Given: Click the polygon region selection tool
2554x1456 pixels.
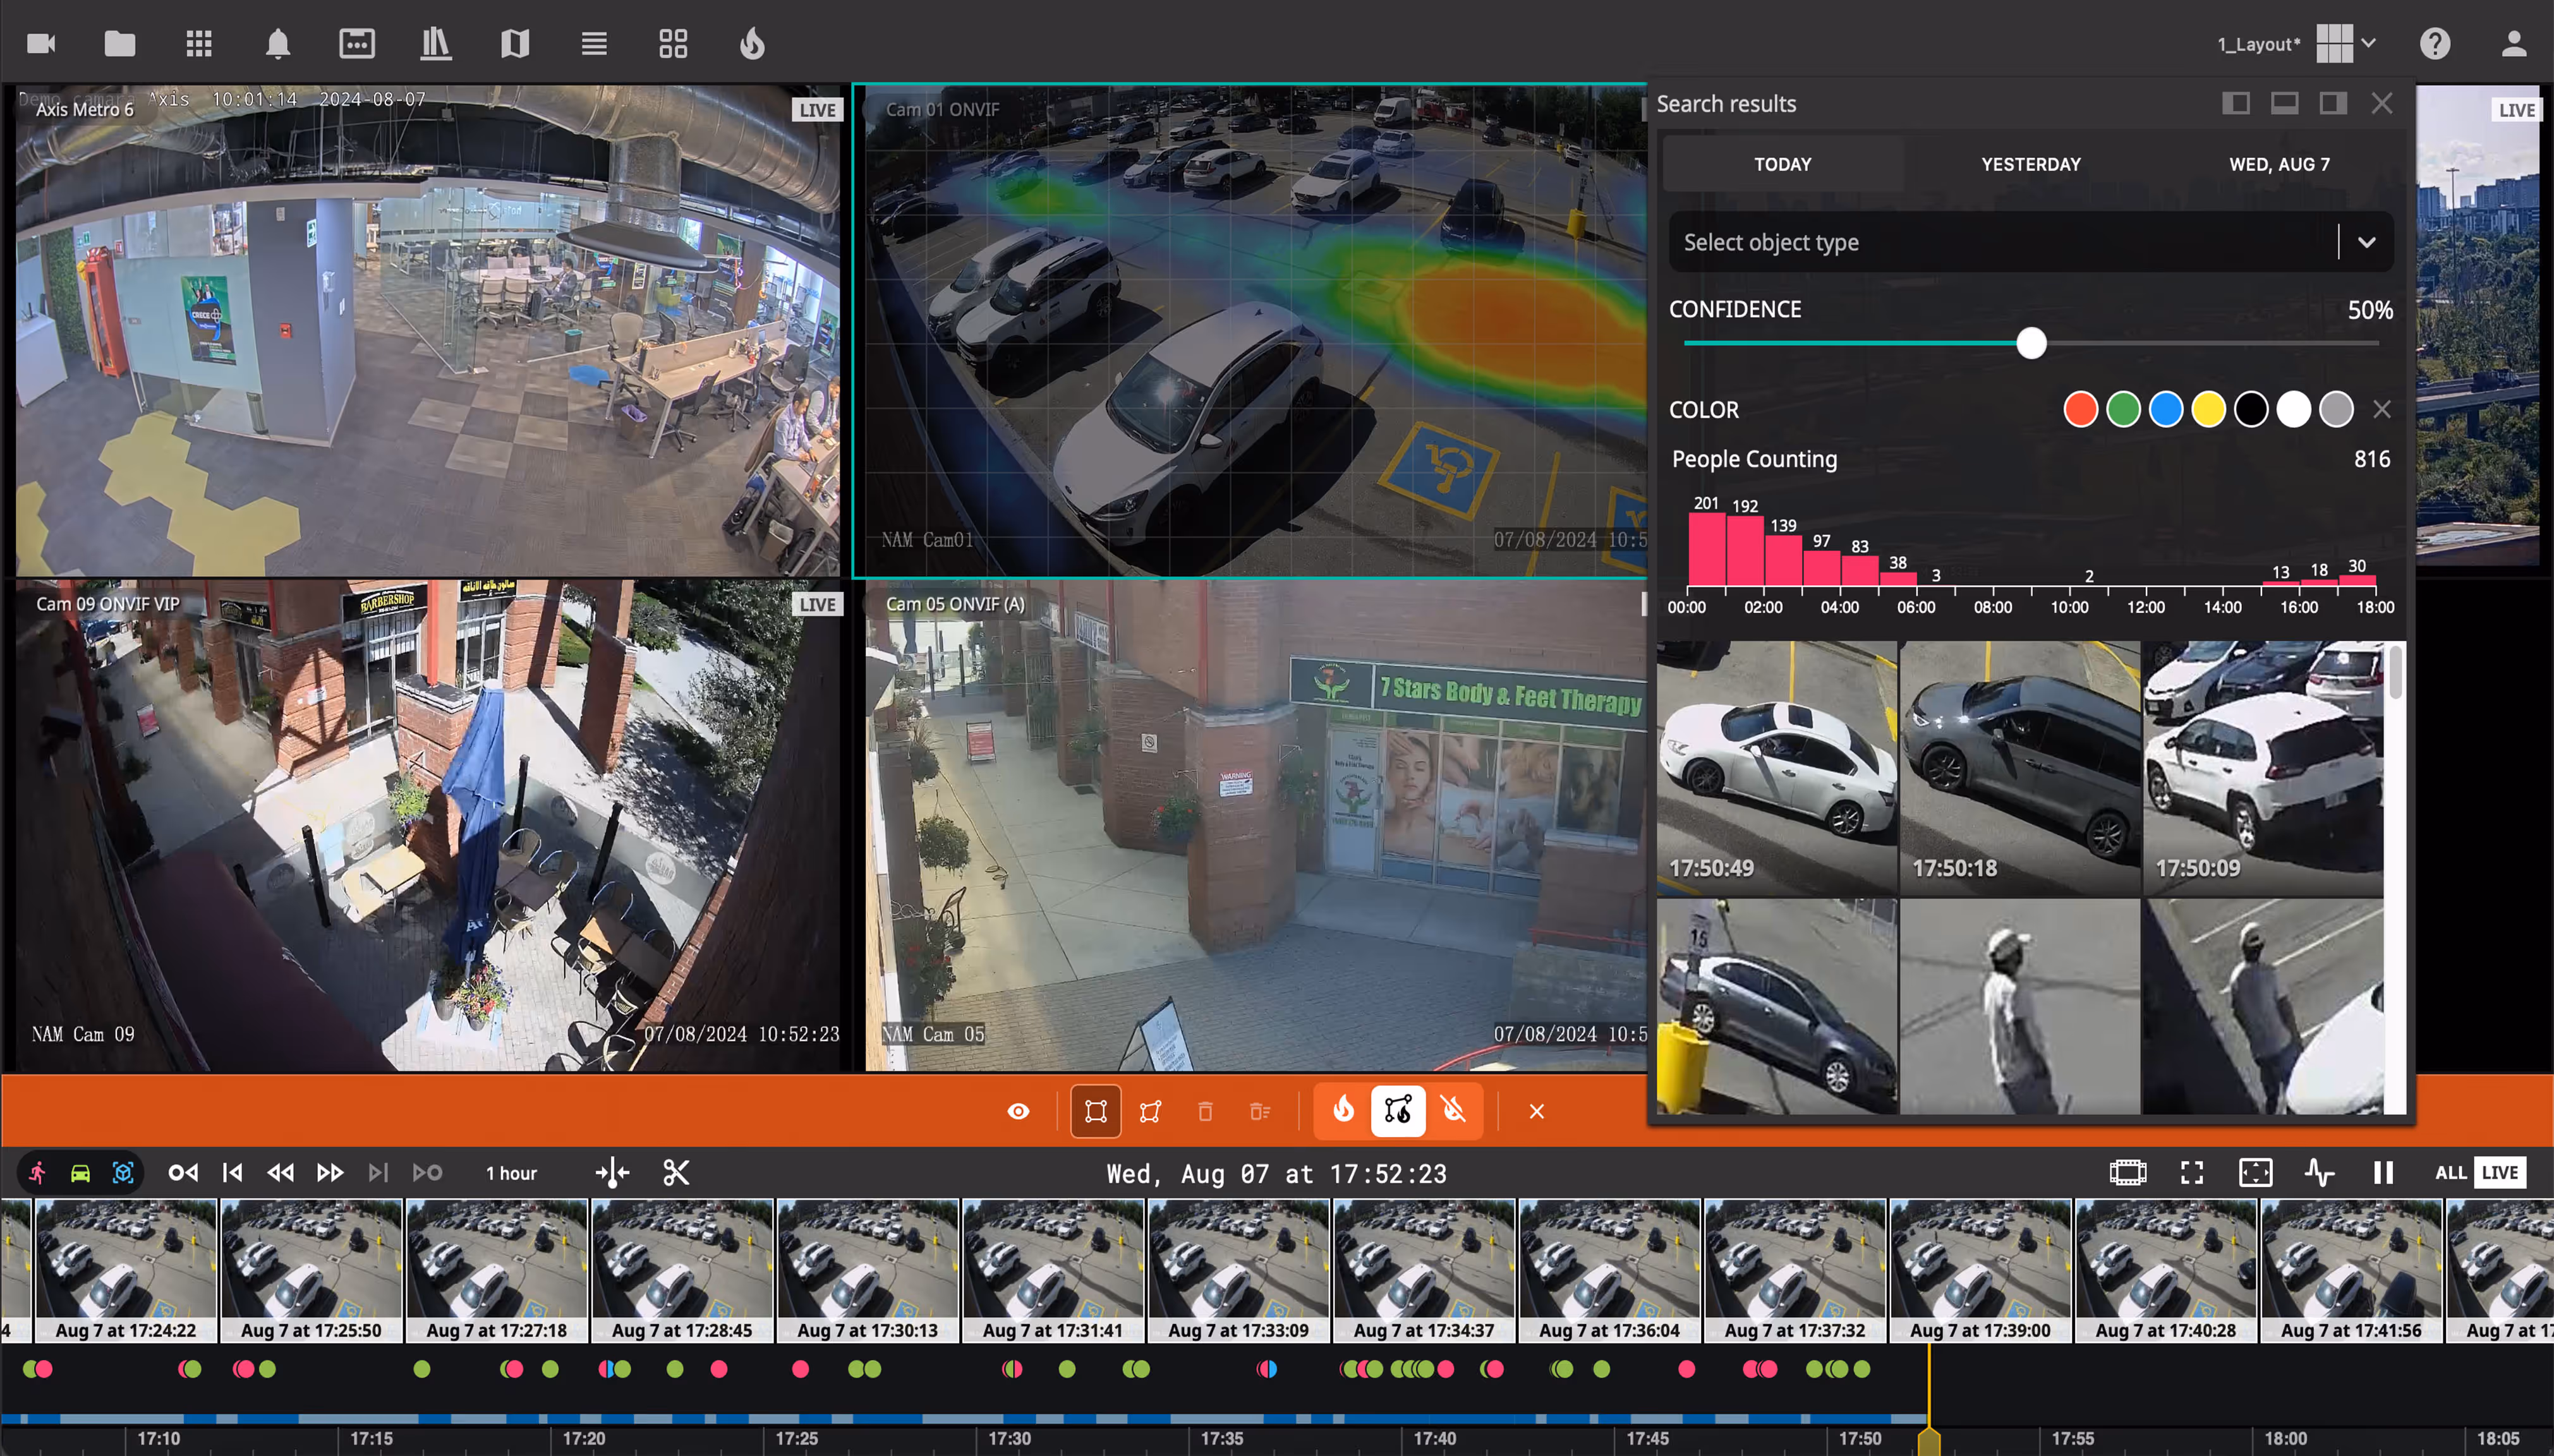Looking at the screenshot, I should pos(1150,1111).
